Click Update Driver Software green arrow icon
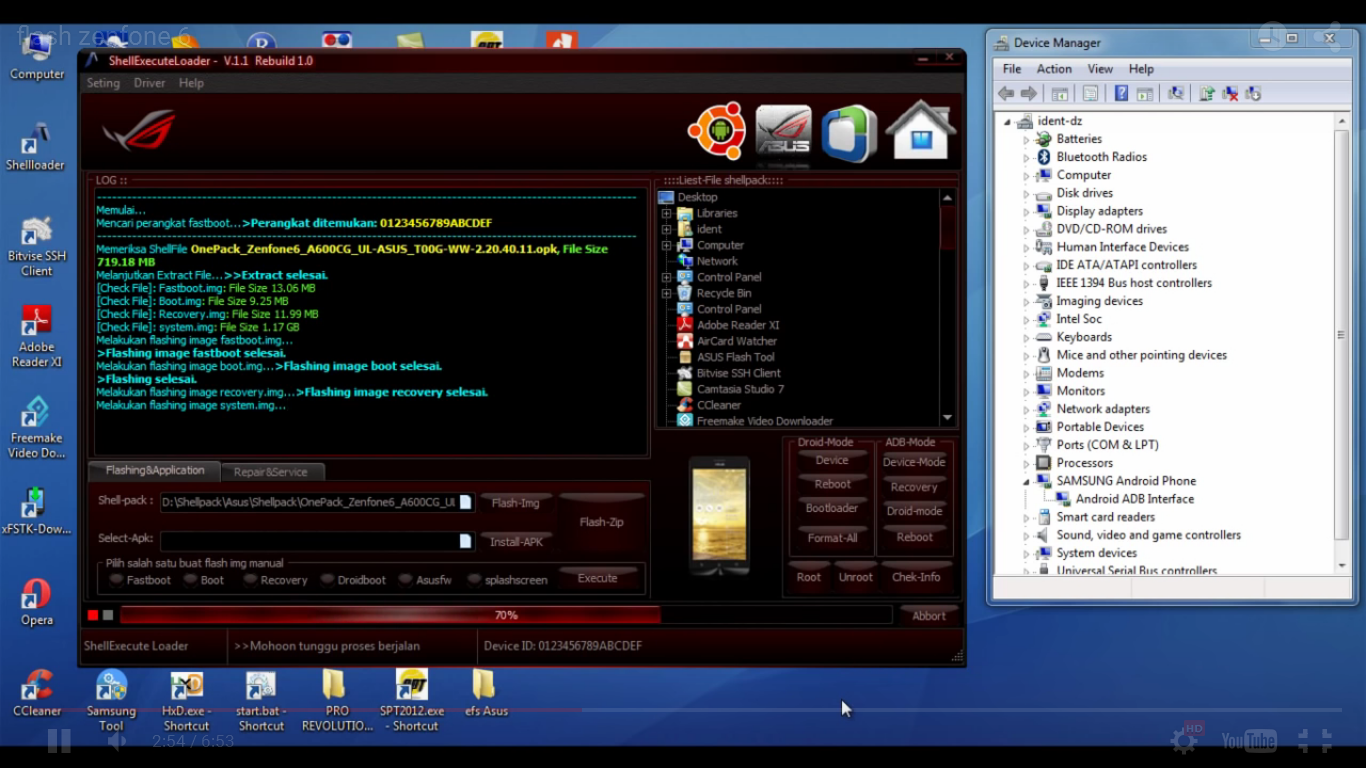 [x=1207, y=94]
